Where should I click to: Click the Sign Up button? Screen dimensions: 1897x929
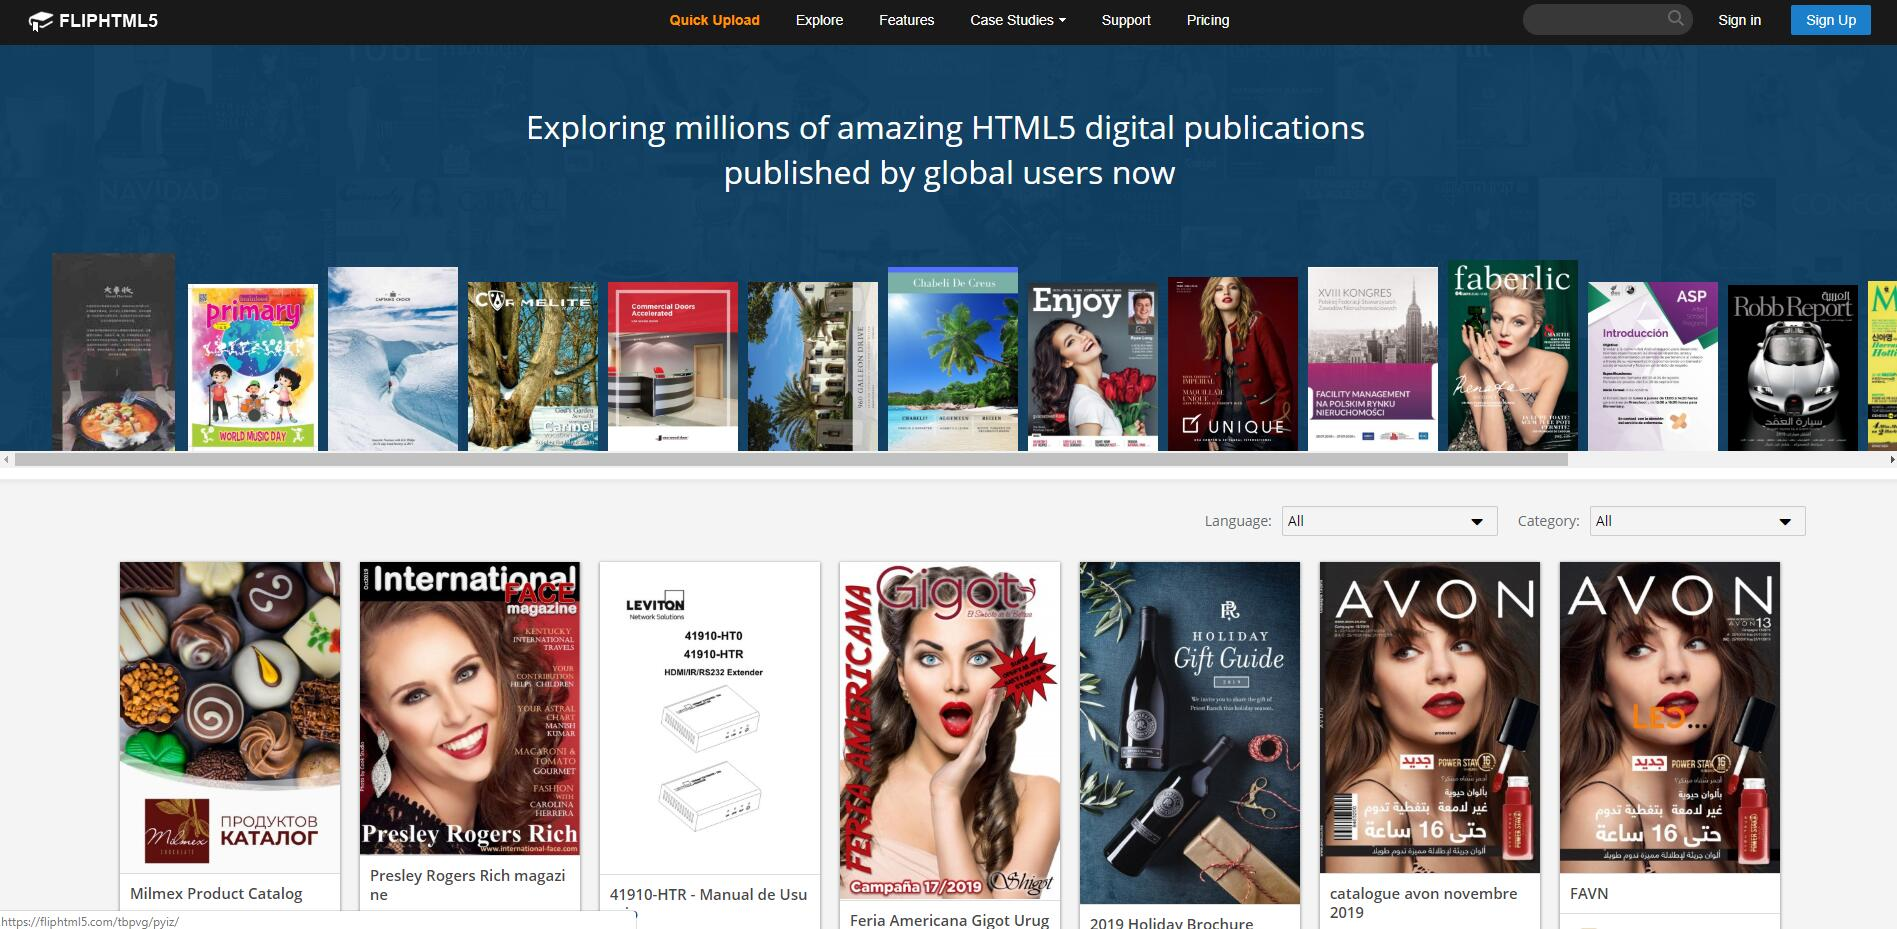(1830, 20)
